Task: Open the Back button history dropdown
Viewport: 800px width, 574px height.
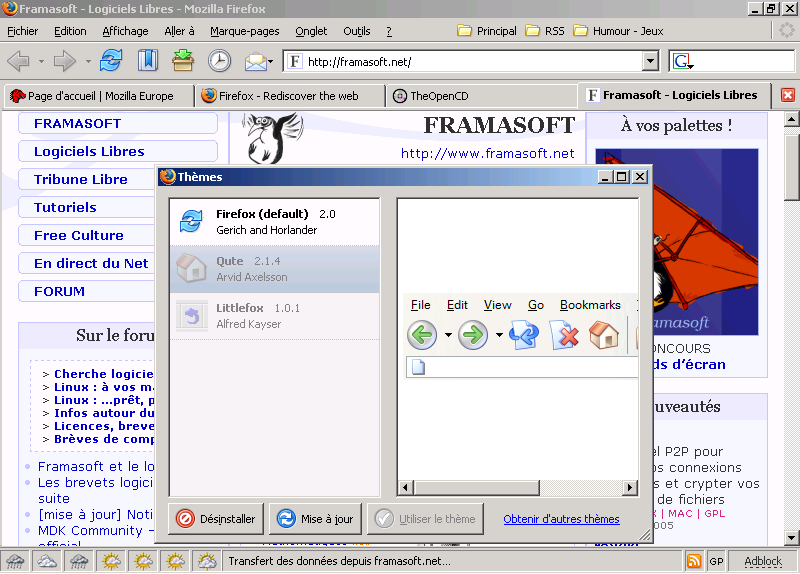Action: 41,62
